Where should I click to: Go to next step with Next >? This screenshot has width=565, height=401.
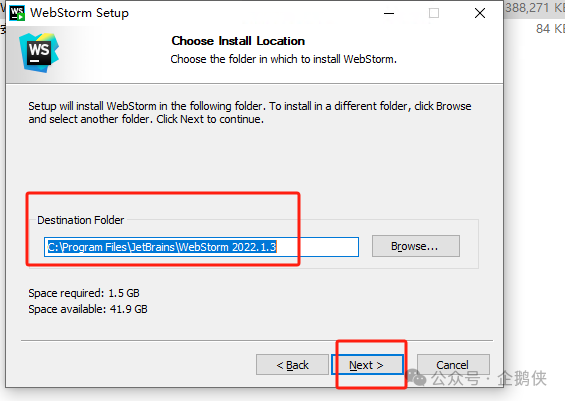(367, 365)
